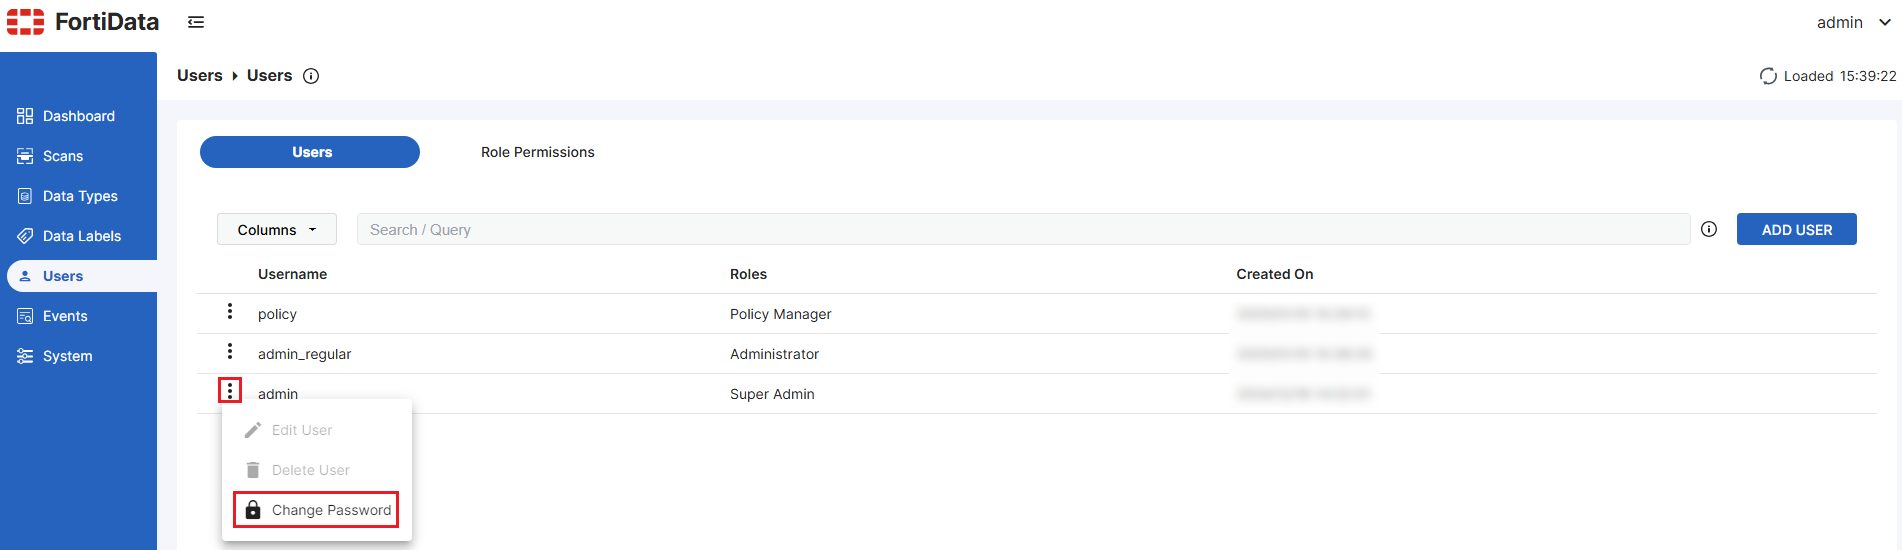
Task: Select the admin_regular username cell
Action: [x=305, y=354]
